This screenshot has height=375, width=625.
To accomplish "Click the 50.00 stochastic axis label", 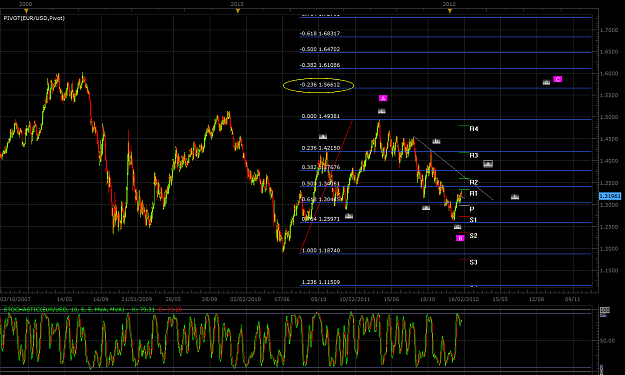I will pyautogui.click(x=607, y=341).
